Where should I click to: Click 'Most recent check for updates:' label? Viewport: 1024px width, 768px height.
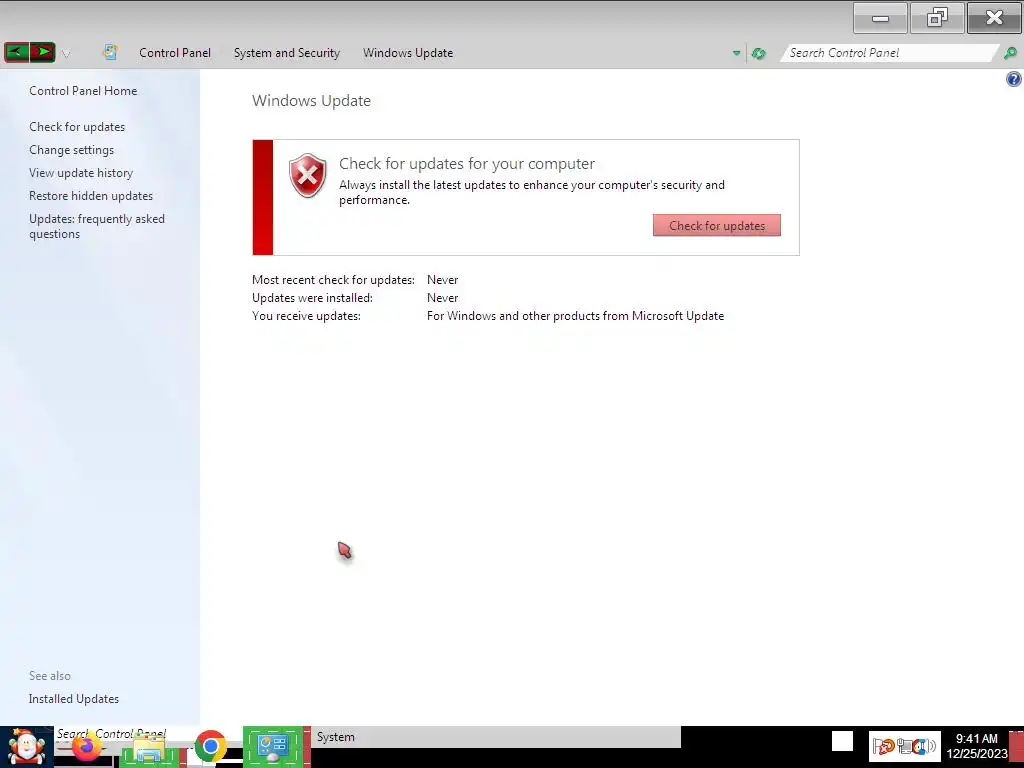(x=333, y=280)
